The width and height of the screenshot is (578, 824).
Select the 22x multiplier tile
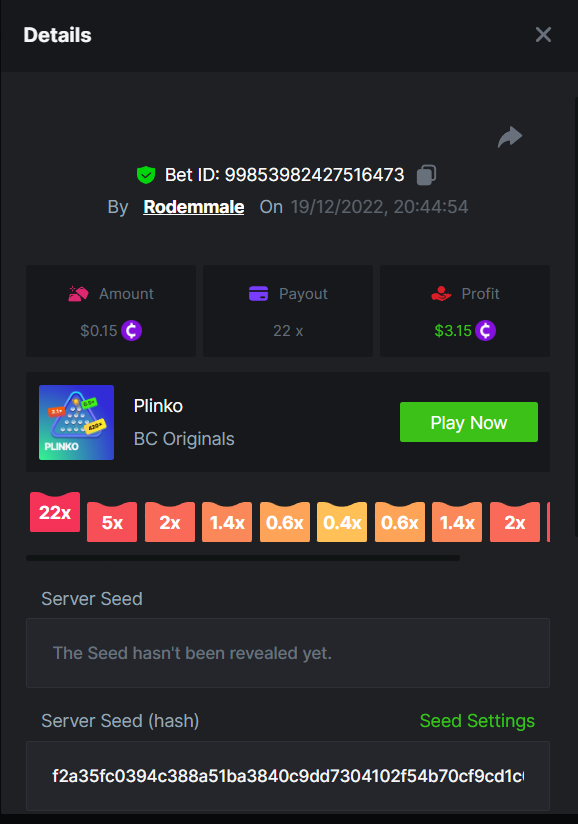(55, 512)
